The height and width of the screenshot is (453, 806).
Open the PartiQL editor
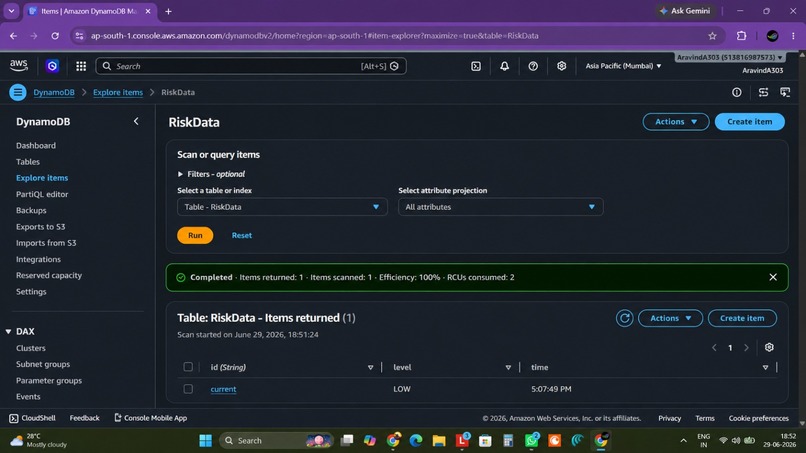coord(42,194)
